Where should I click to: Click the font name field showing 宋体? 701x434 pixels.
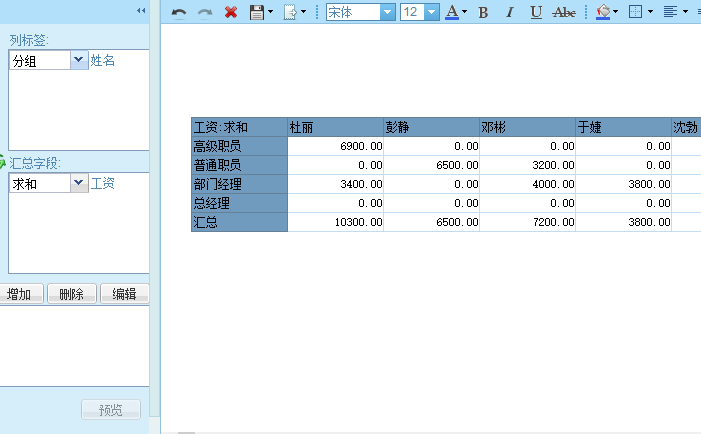[353, 12]
